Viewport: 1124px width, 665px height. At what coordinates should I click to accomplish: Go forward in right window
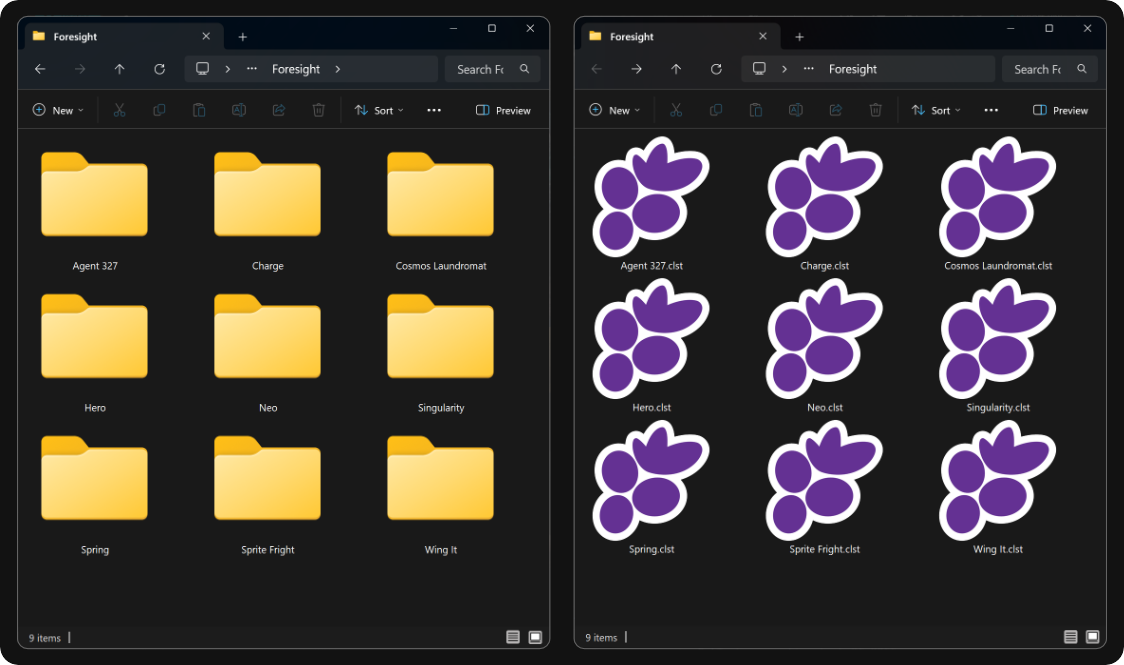pyautogui.click(x=637, y=69)
